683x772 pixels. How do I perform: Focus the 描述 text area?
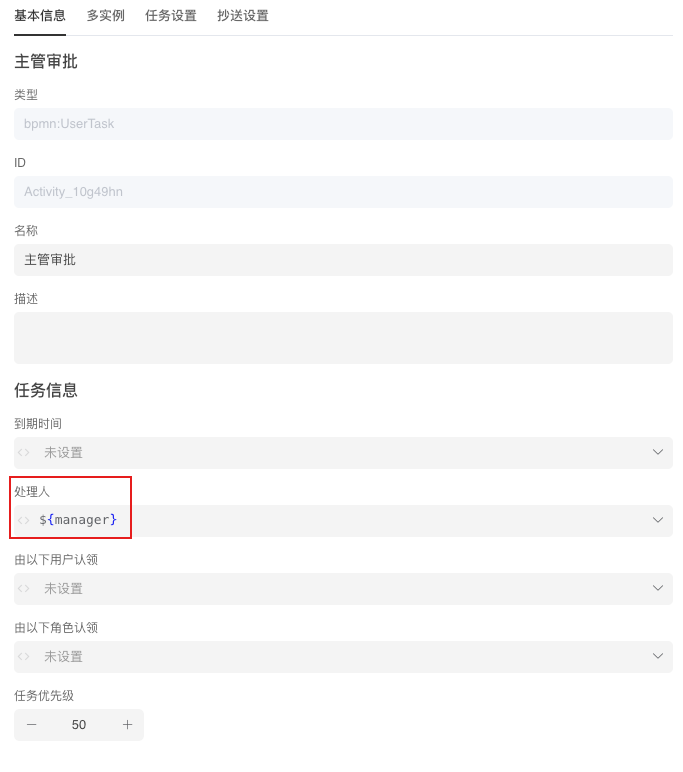343,338
